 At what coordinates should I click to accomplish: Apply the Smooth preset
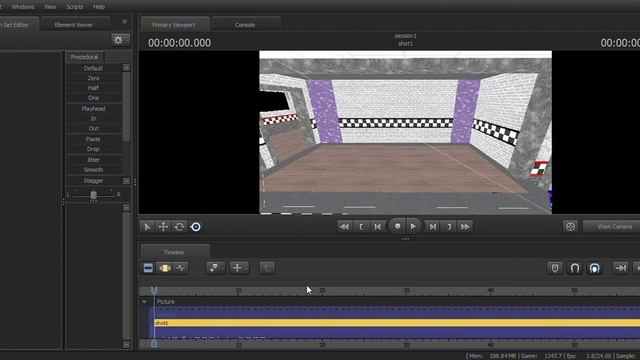point(93,170)
